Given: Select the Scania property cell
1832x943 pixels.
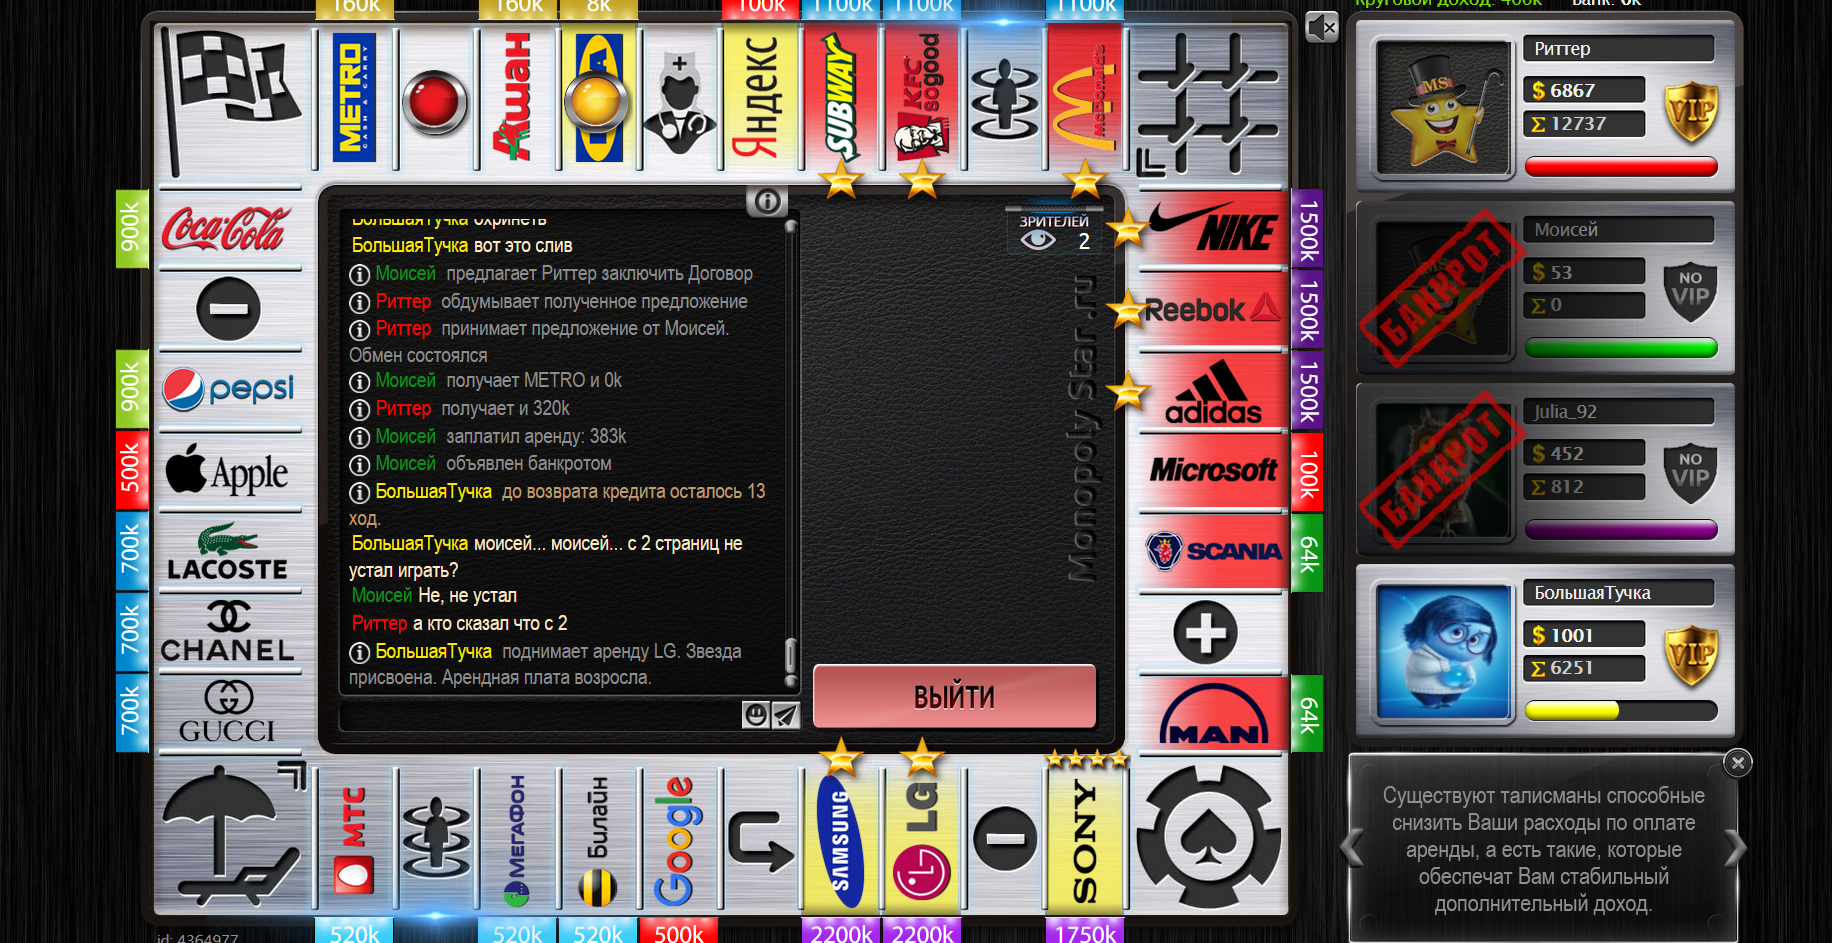Looking at the screenshot, I should click(x=1212, y=552).
